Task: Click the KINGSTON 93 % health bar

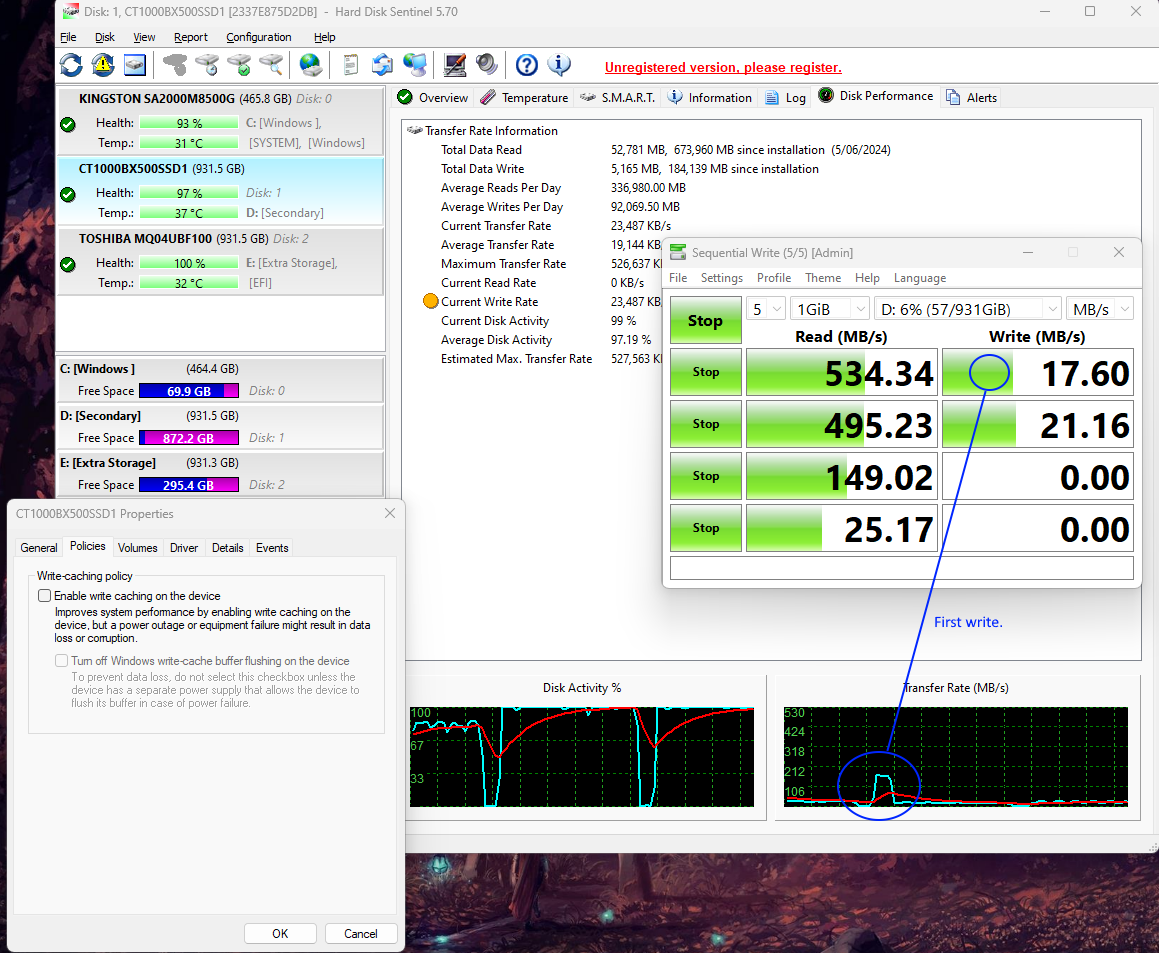Action: [x=189, y=123]
